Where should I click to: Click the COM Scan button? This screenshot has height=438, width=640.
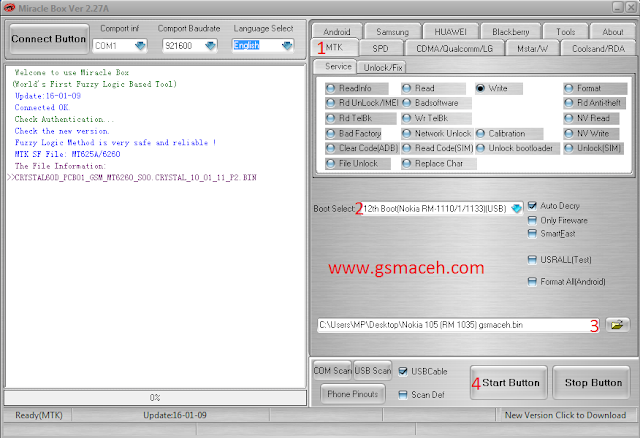(x=332, y=371)
